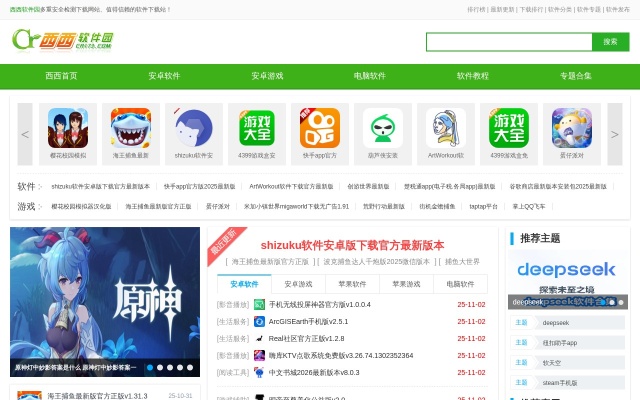This screenshot has height=400, width=640.
Task: Click the 樱花校园模拟 game icon
Action: tap(68, 128)
